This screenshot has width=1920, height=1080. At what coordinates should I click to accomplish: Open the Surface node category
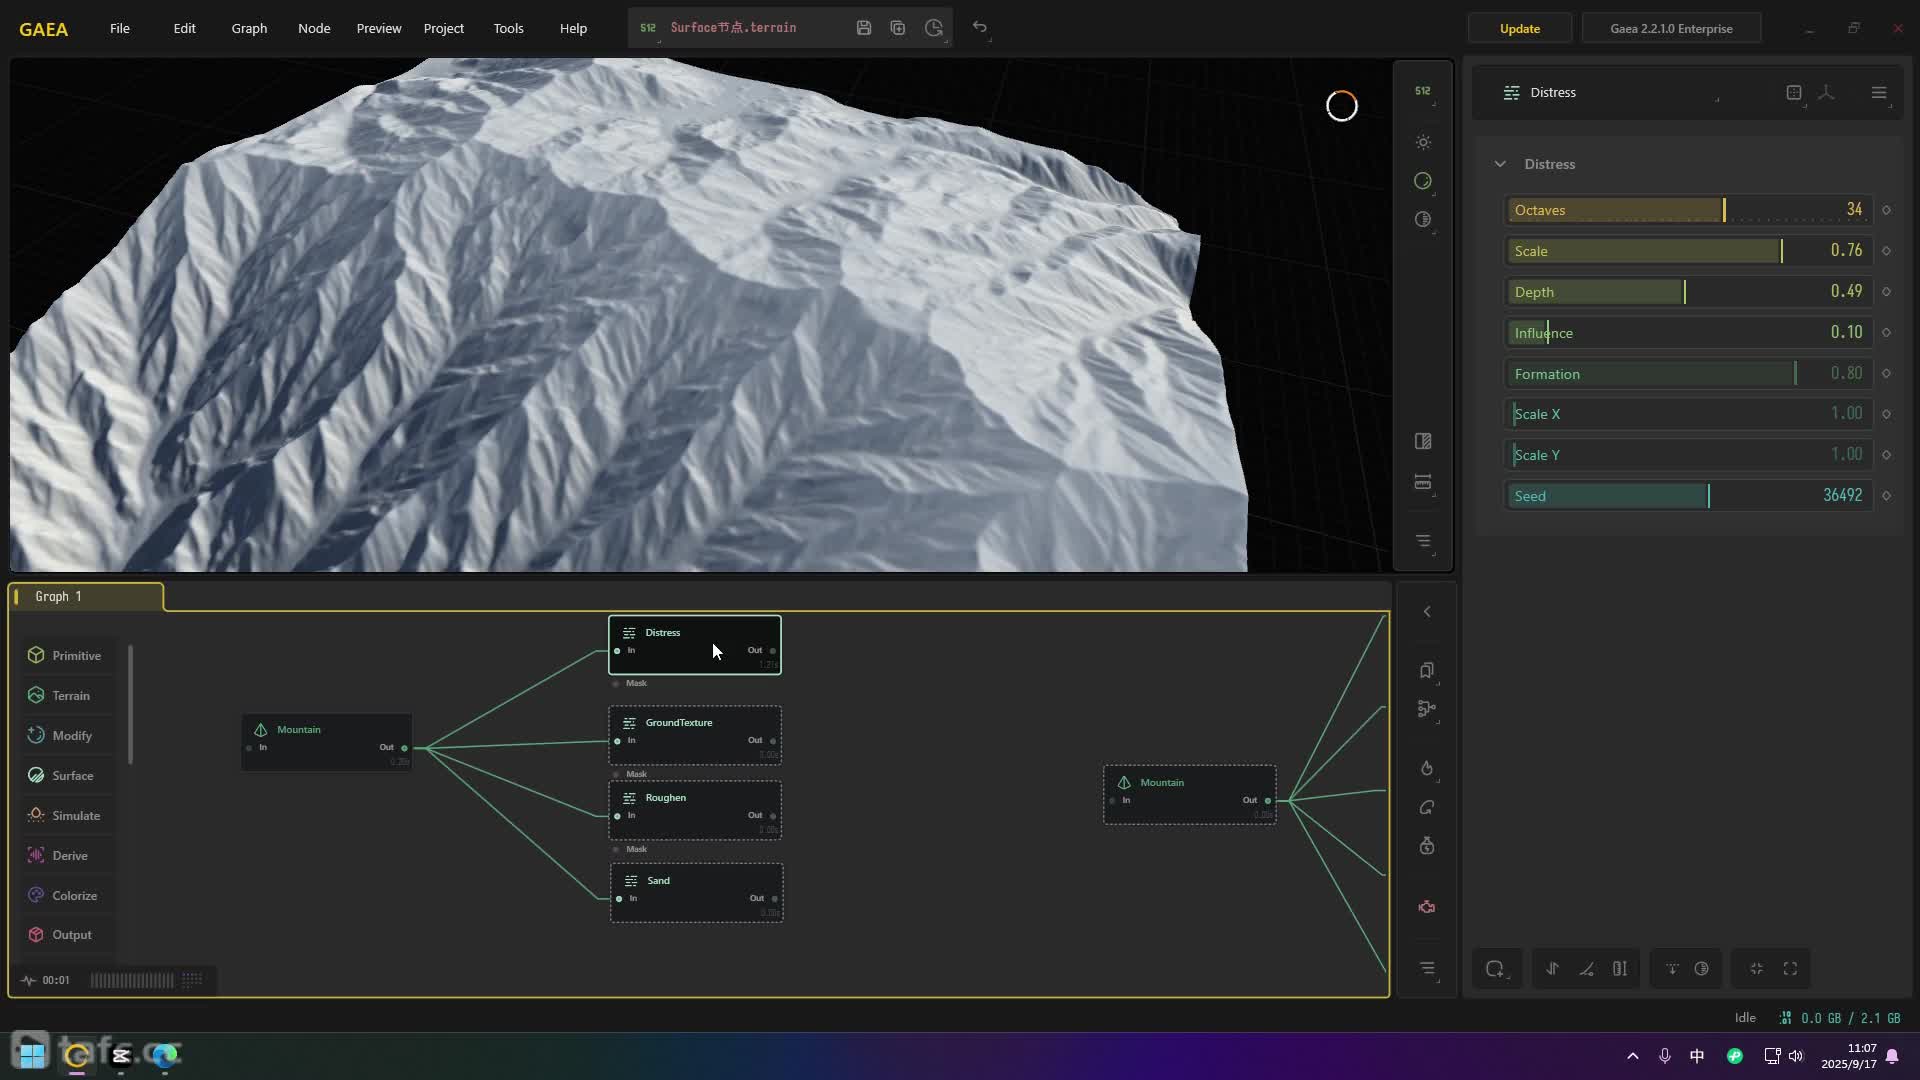tap(72, 775)
